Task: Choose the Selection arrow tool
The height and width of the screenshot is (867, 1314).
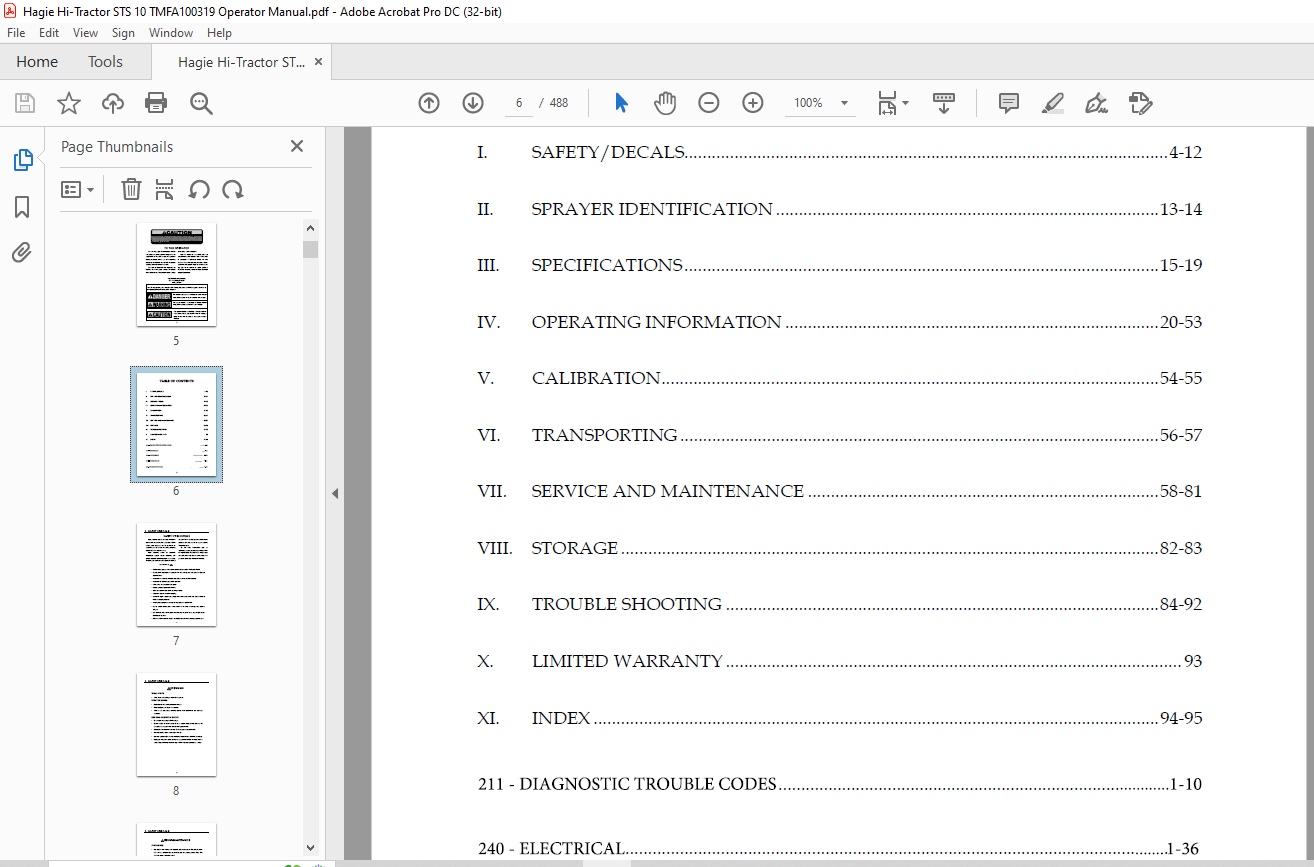Action: (x=621, y=103)
